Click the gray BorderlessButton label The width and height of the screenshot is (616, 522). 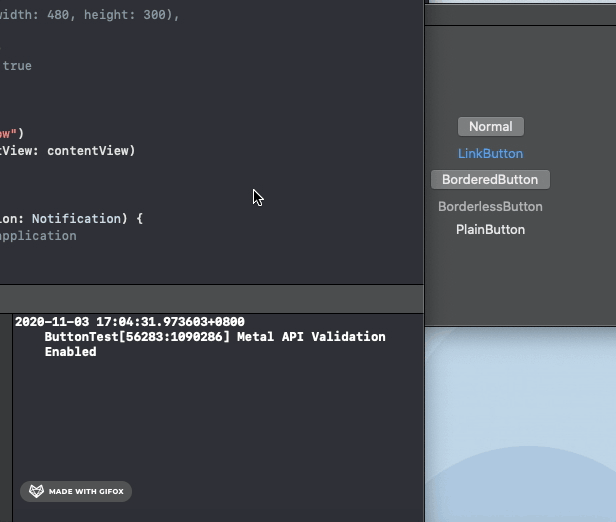click(490, 206)
